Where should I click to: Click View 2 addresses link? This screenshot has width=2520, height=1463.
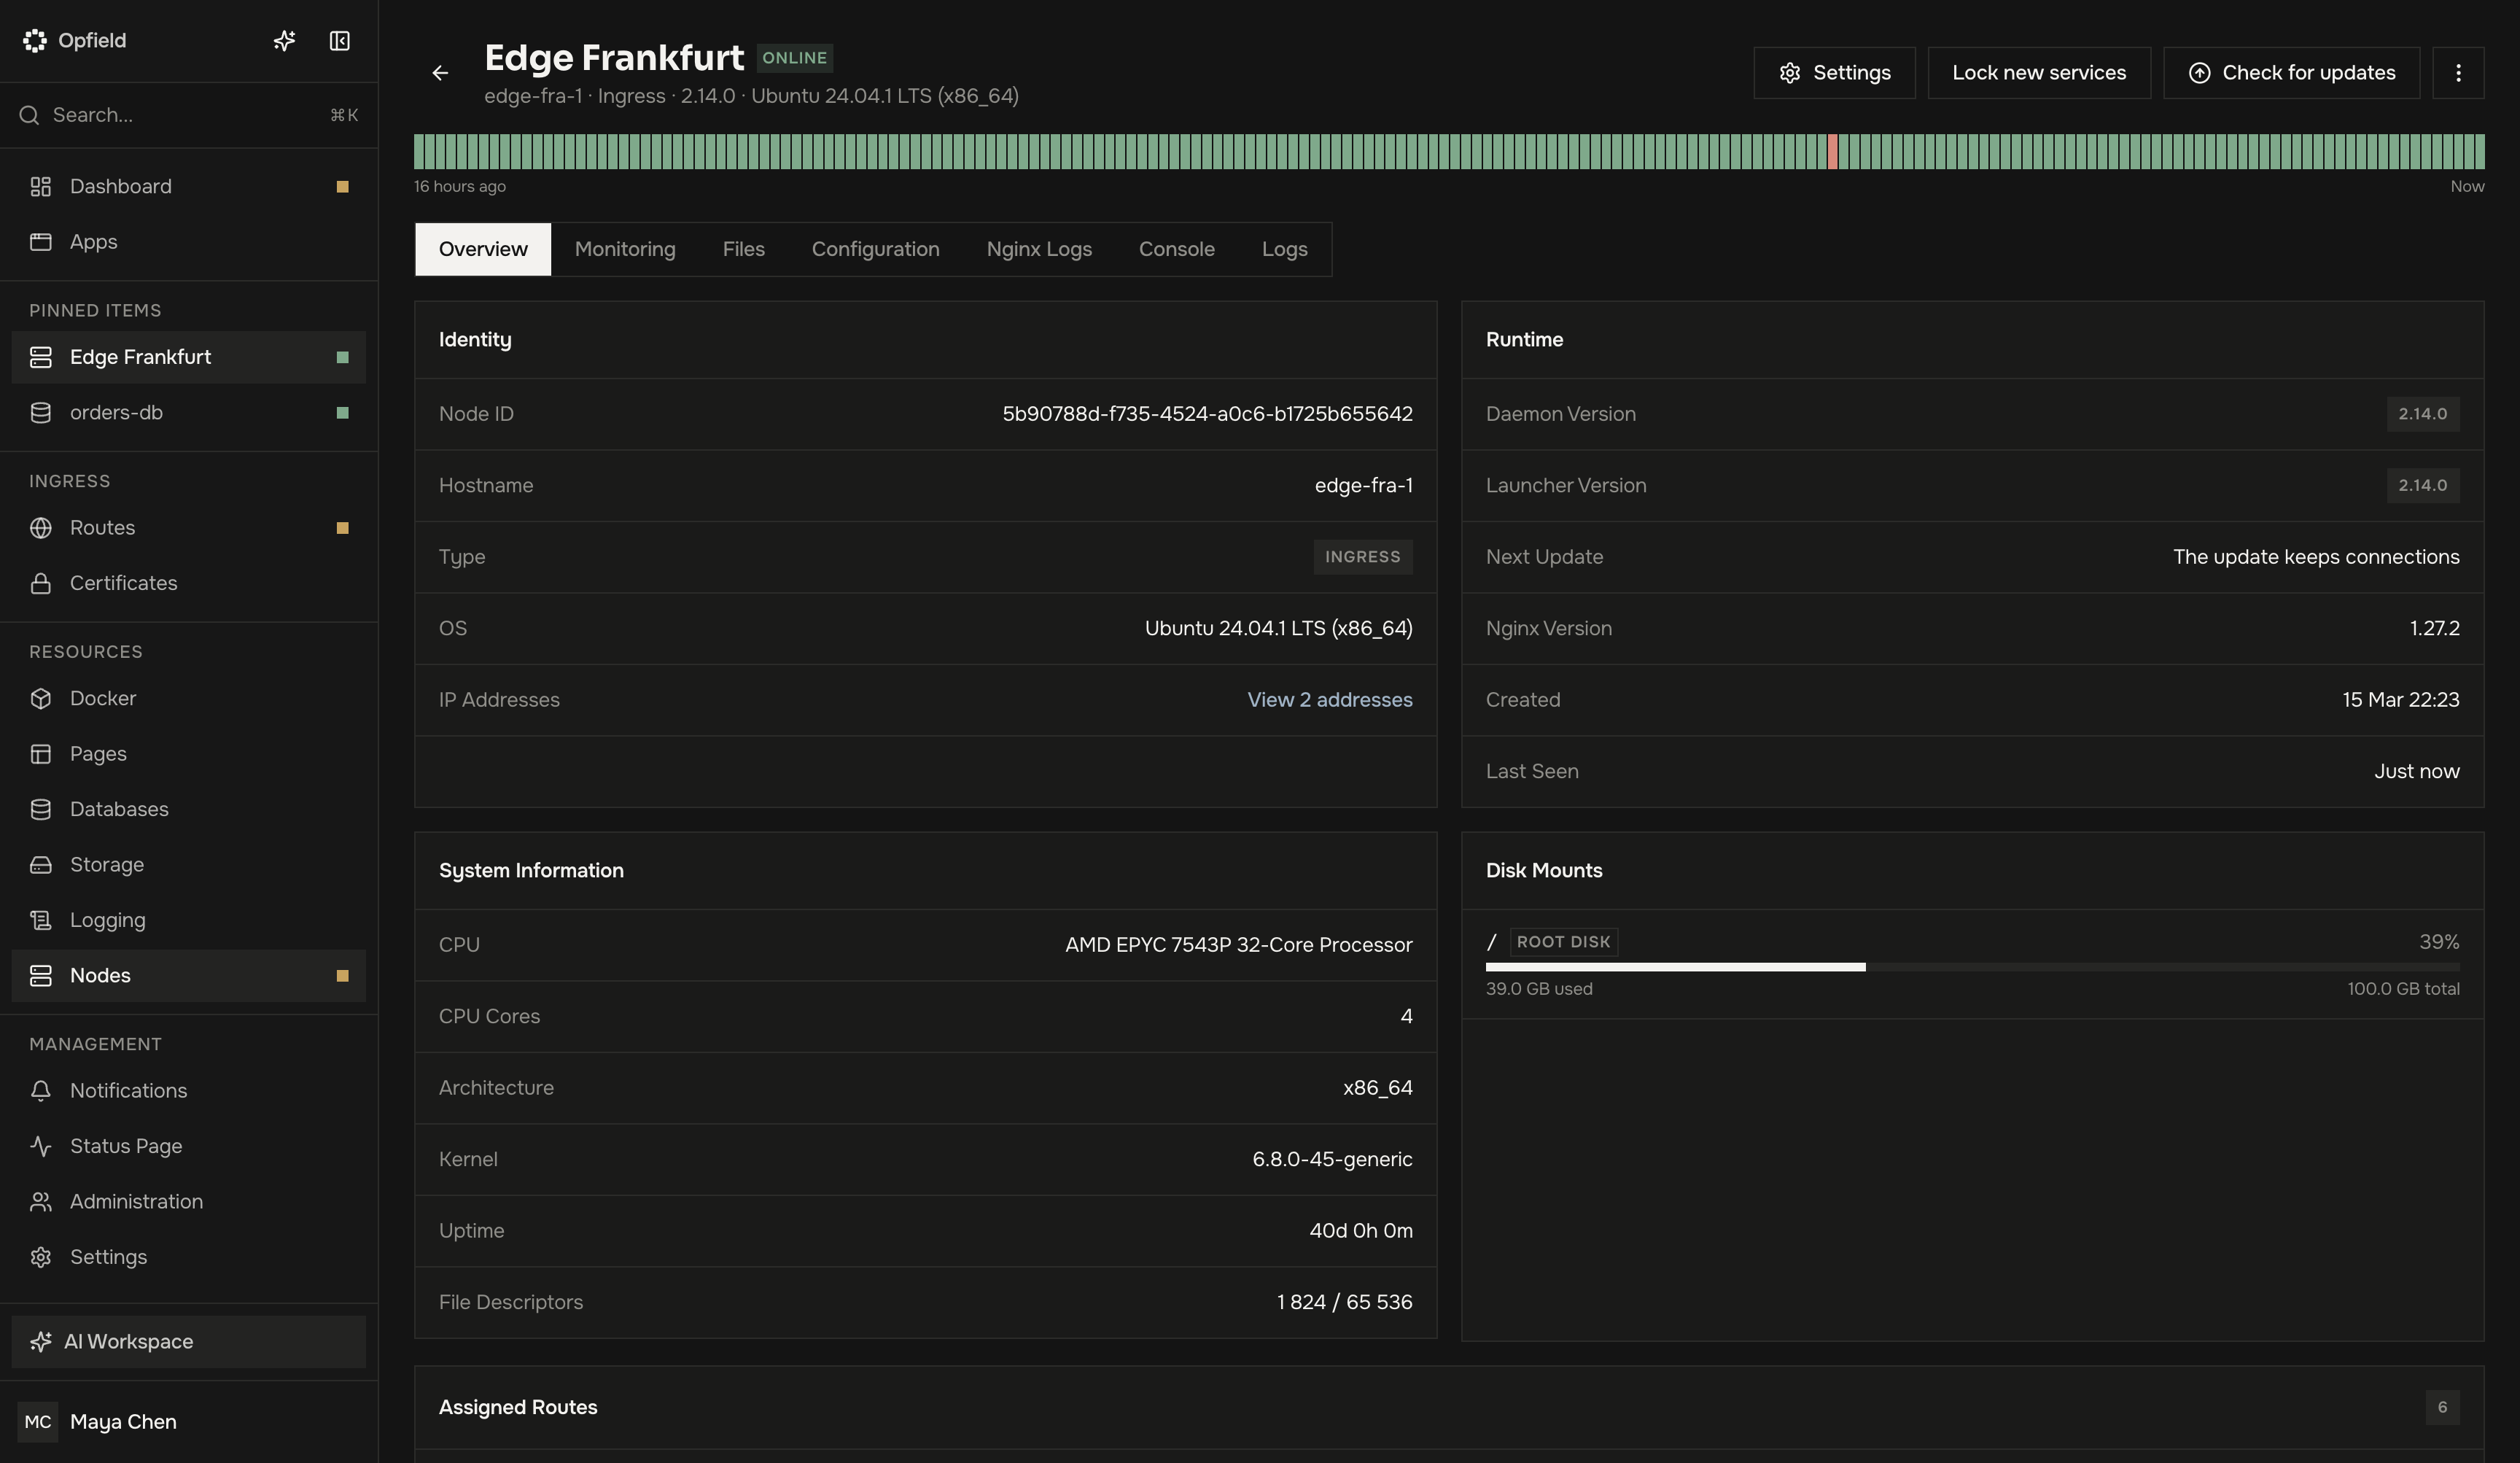coord(1329,700)
